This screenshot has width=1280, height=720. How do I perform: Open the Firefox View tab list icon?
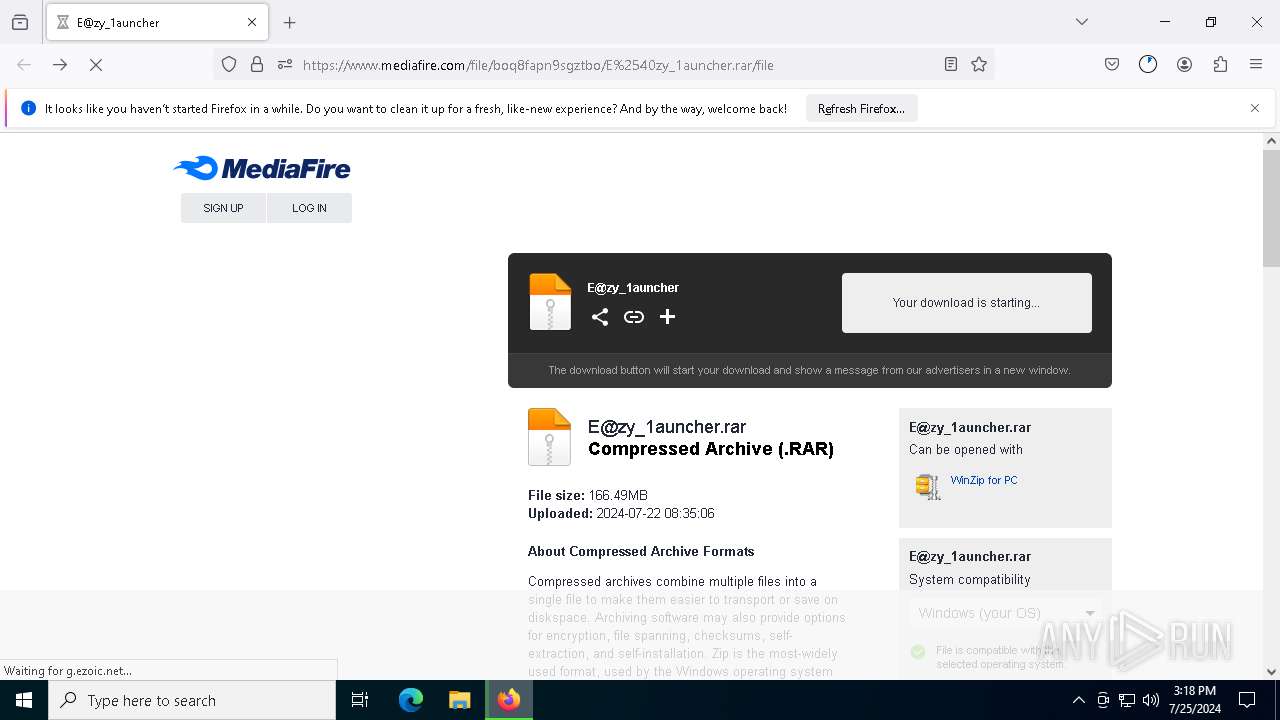click(x=20, y=22)
